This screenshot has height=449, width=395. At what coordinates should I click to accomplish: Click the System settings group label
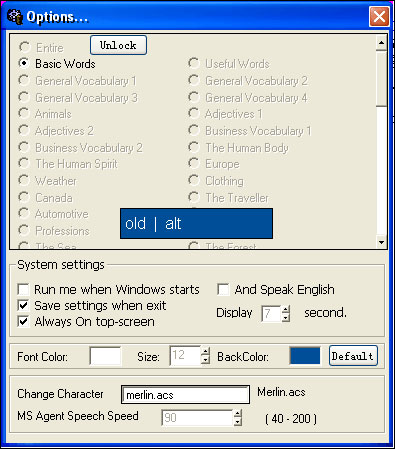tap(61, 265)
